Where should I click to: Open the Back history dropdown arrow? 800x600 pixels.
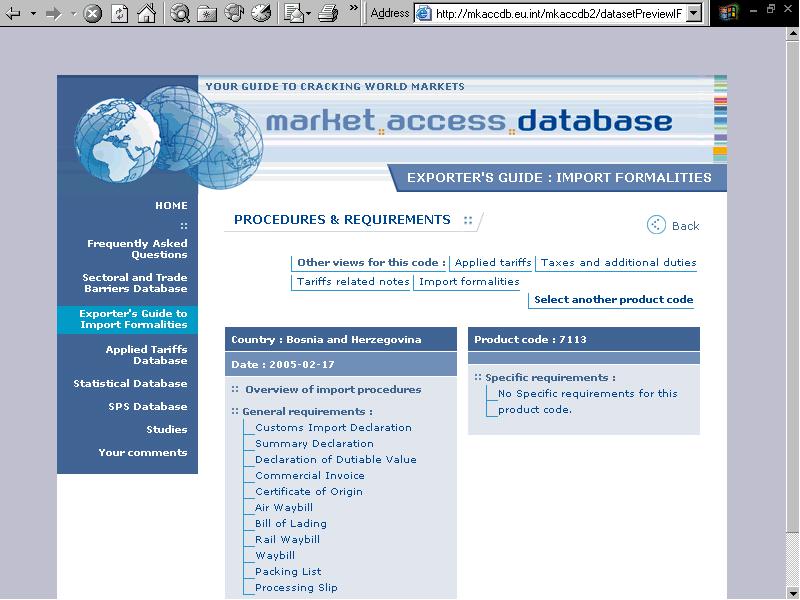pyautogui.click(x=33, y=13)
